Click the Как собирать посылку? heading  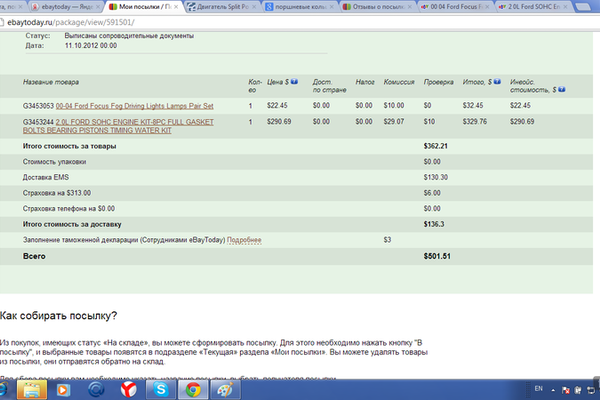[x=59, y=316]
